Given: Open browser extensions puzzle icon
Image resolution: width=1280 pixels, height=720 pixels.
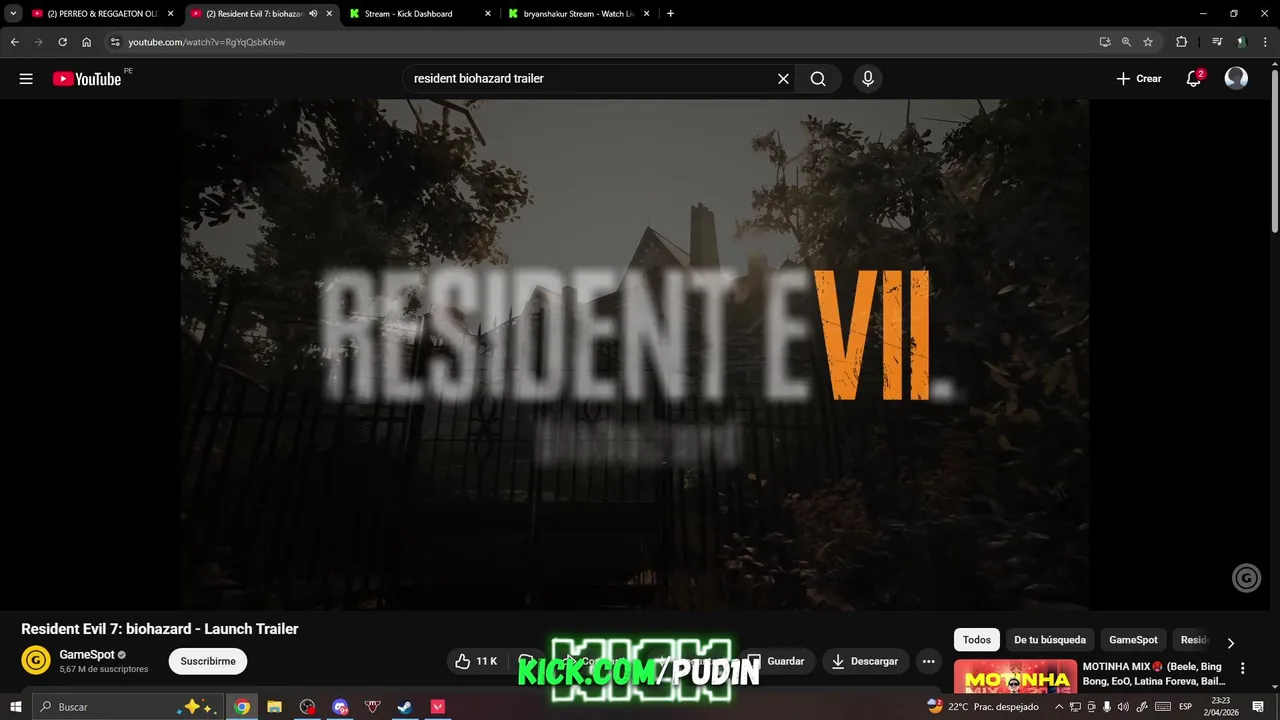Looking at the screenshot, I should tap(1182, 42).
